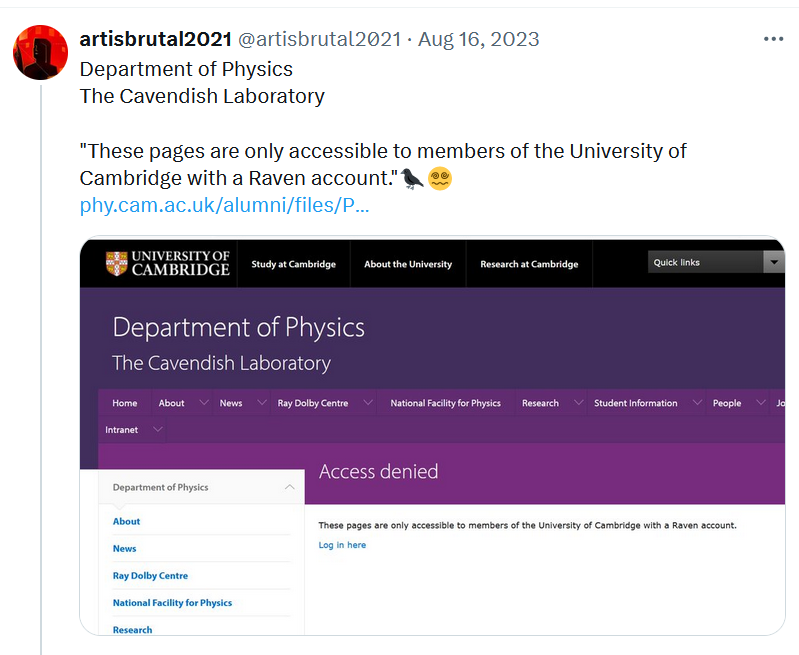799x655 pixels.
Task: Open About the University menu
Action: (x=408, y=264)
